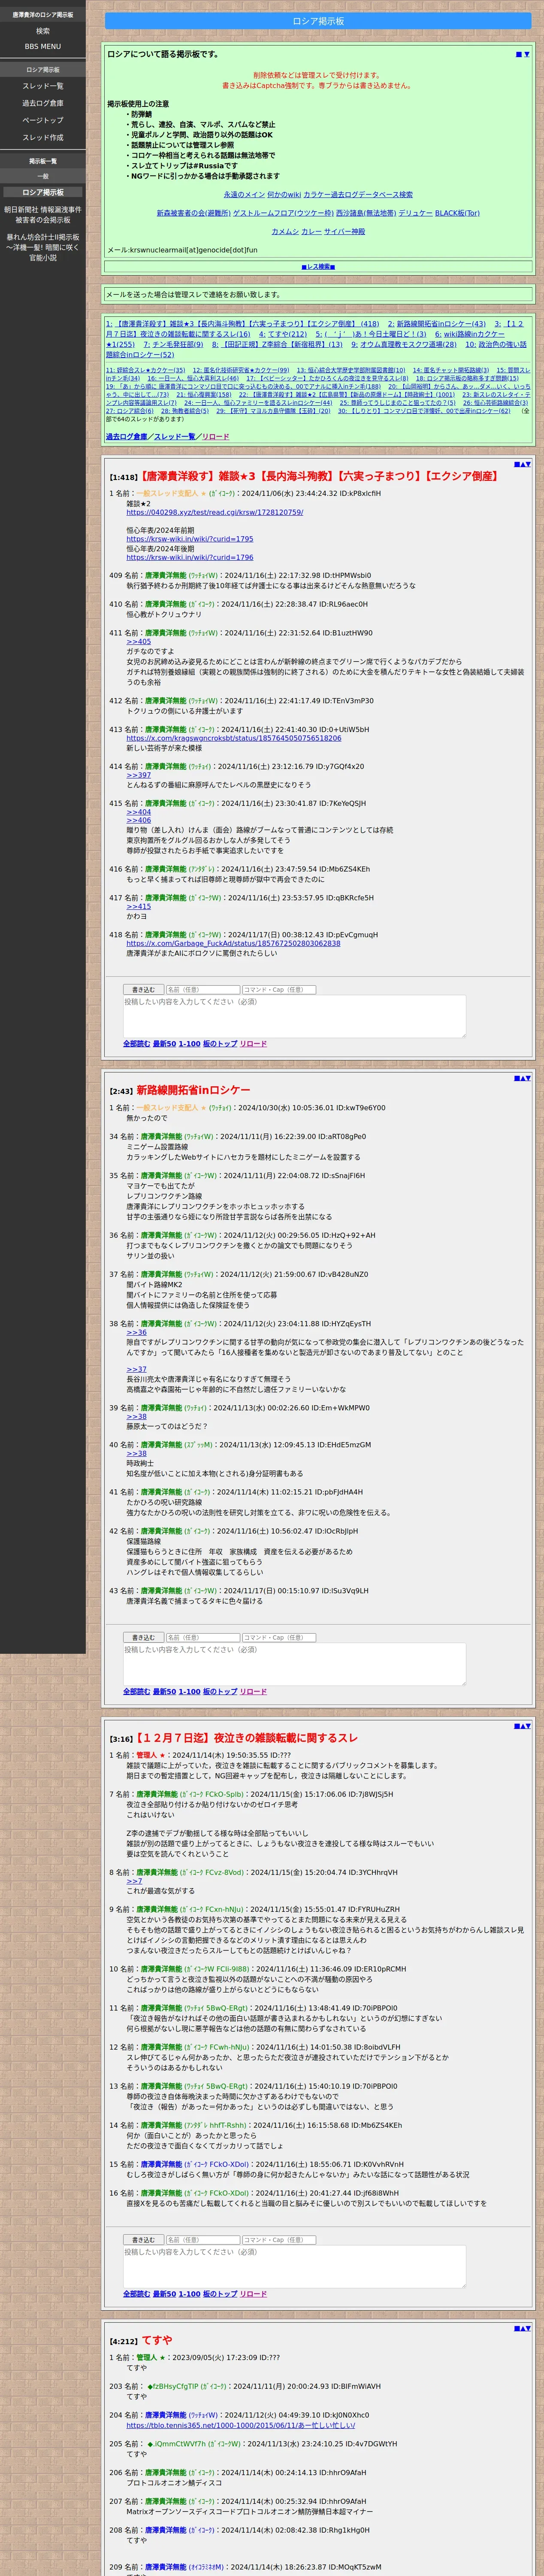This screenshot has width=544, height=2576.
Task: Click 書き込む button in 新路線開拓省 thread
Action: click(x=143, y=1638)
